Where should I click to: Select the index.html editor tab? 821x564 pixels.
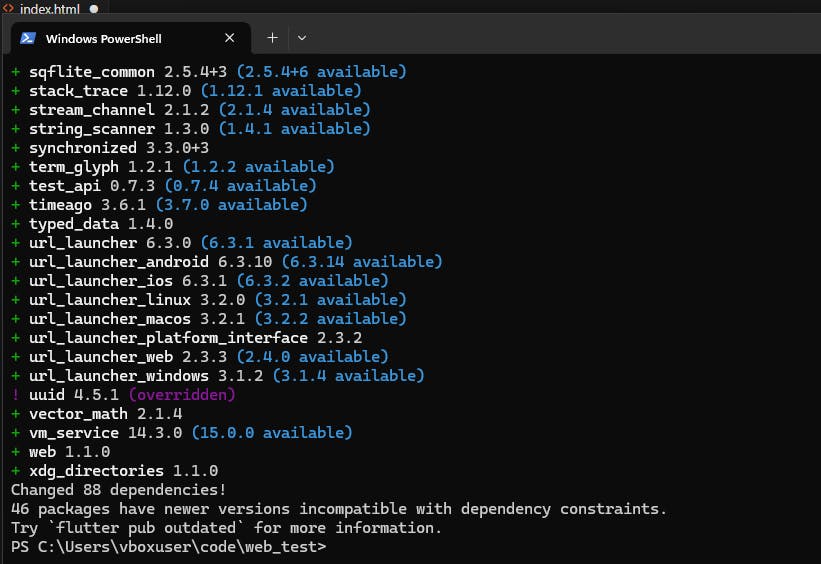pos(50,8)
